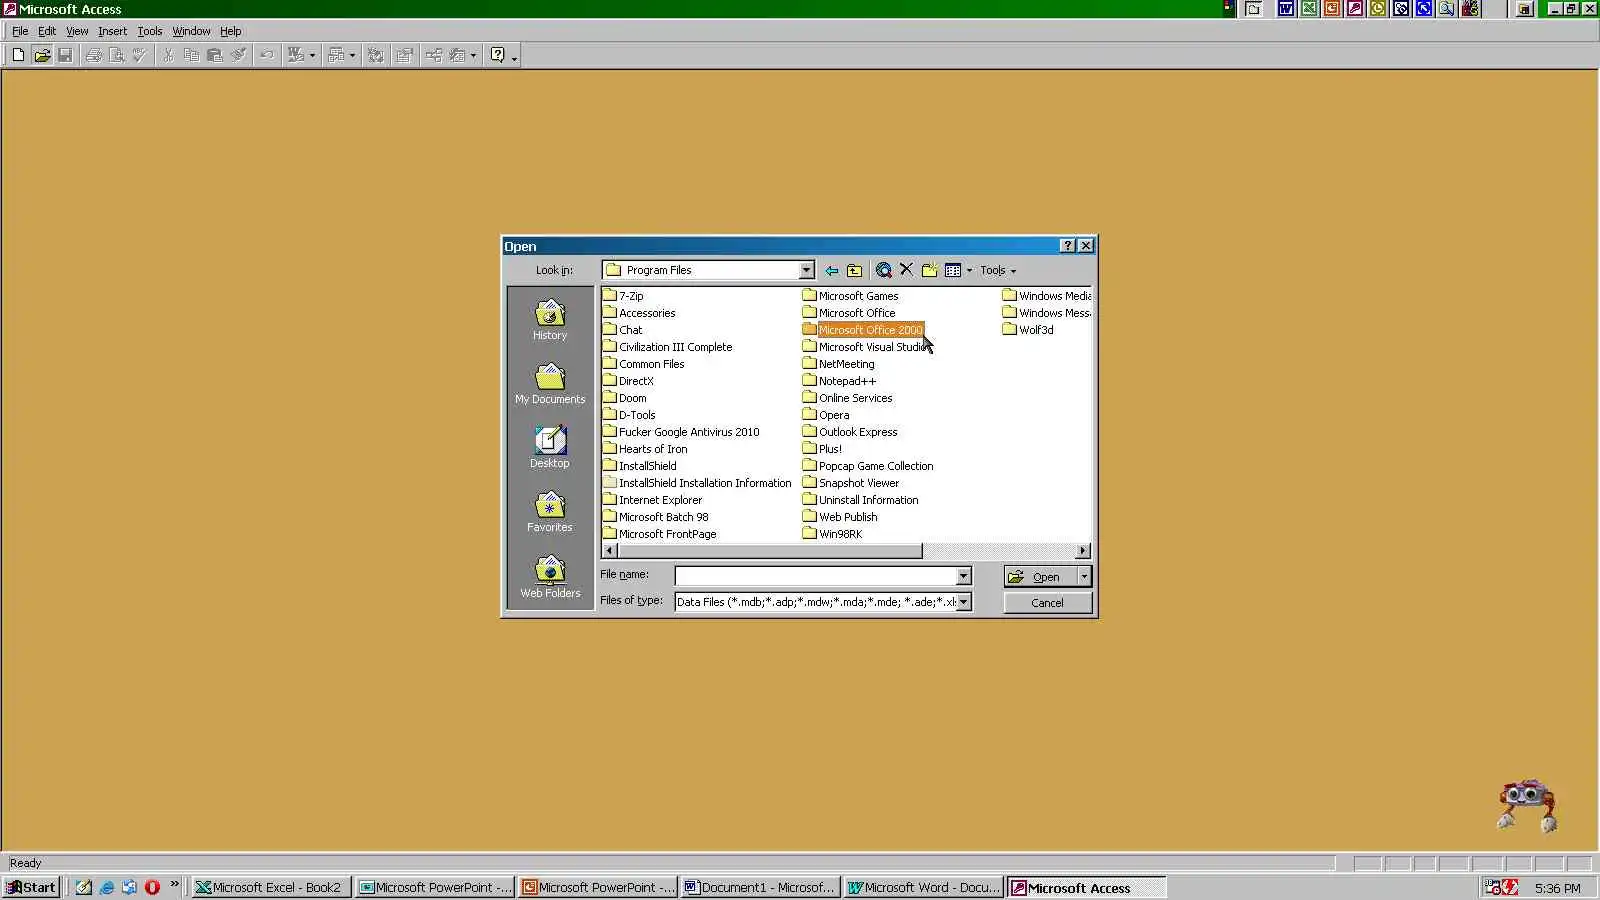Image resolution: width=1600 pixels, height=900 pixels.
Task: Select the Hearts of Iron folder
Action: point(645,449)
